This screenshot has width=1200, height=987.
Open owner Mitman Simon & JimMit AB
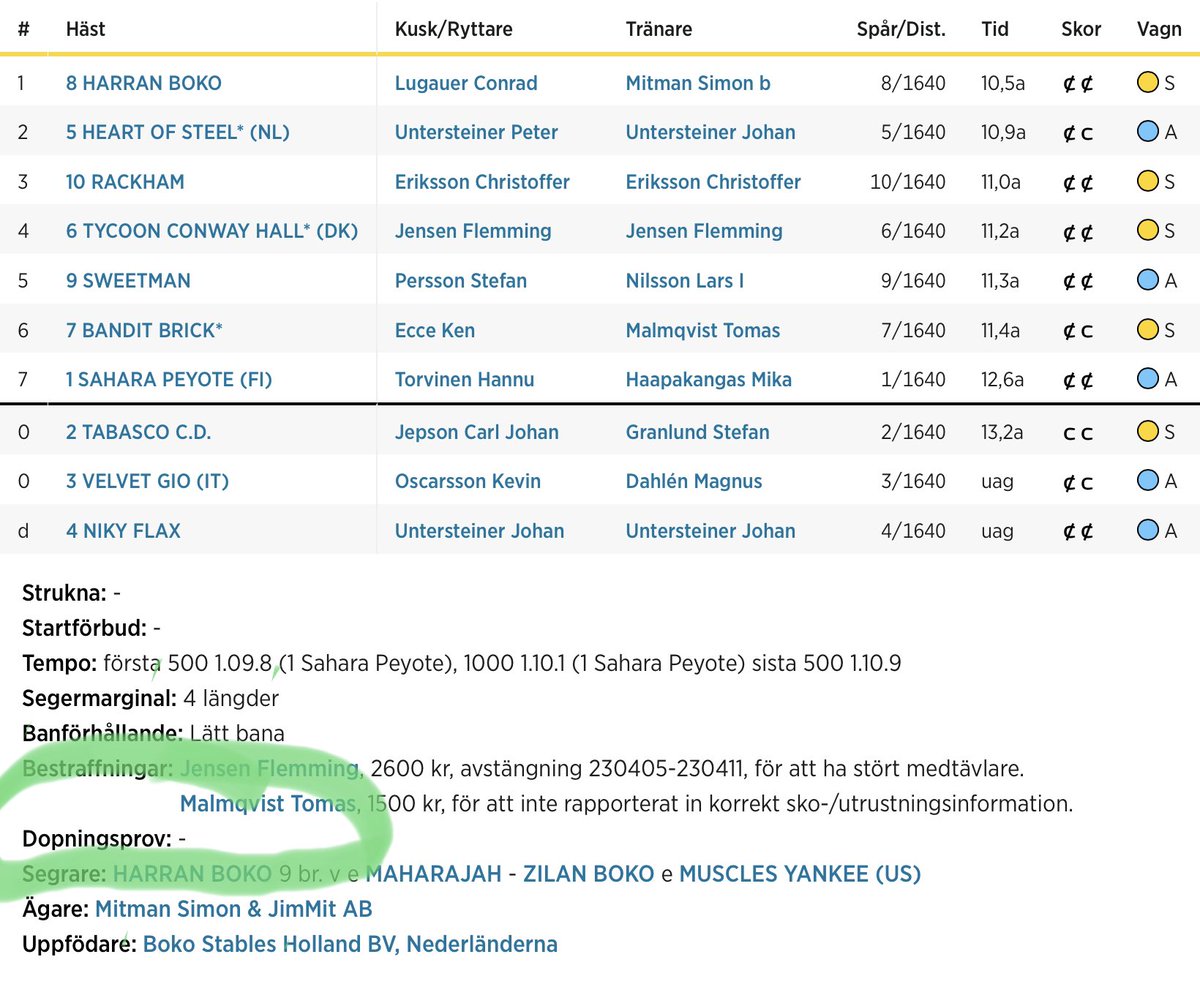point(234,909)
